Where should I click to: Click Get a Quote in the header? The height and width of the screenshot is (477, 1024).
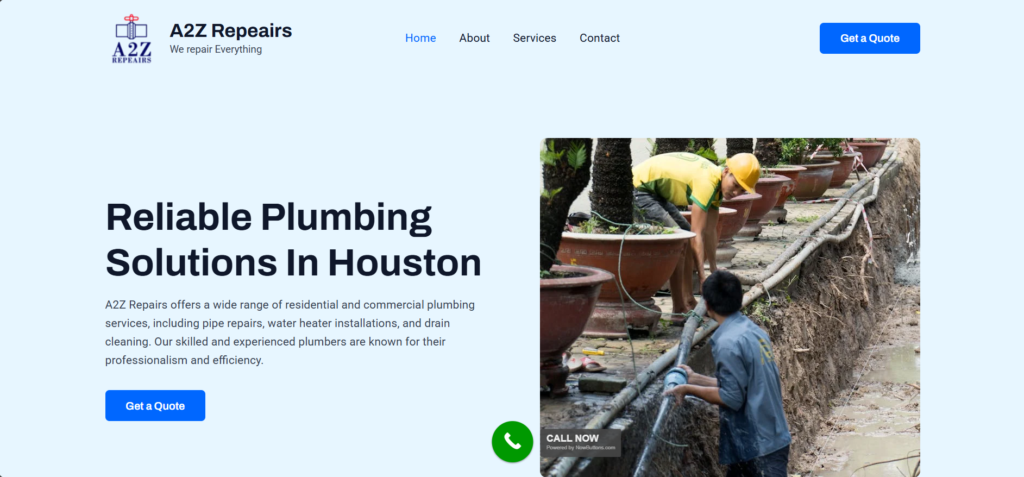pyautogui.click(x=870, y=38)
